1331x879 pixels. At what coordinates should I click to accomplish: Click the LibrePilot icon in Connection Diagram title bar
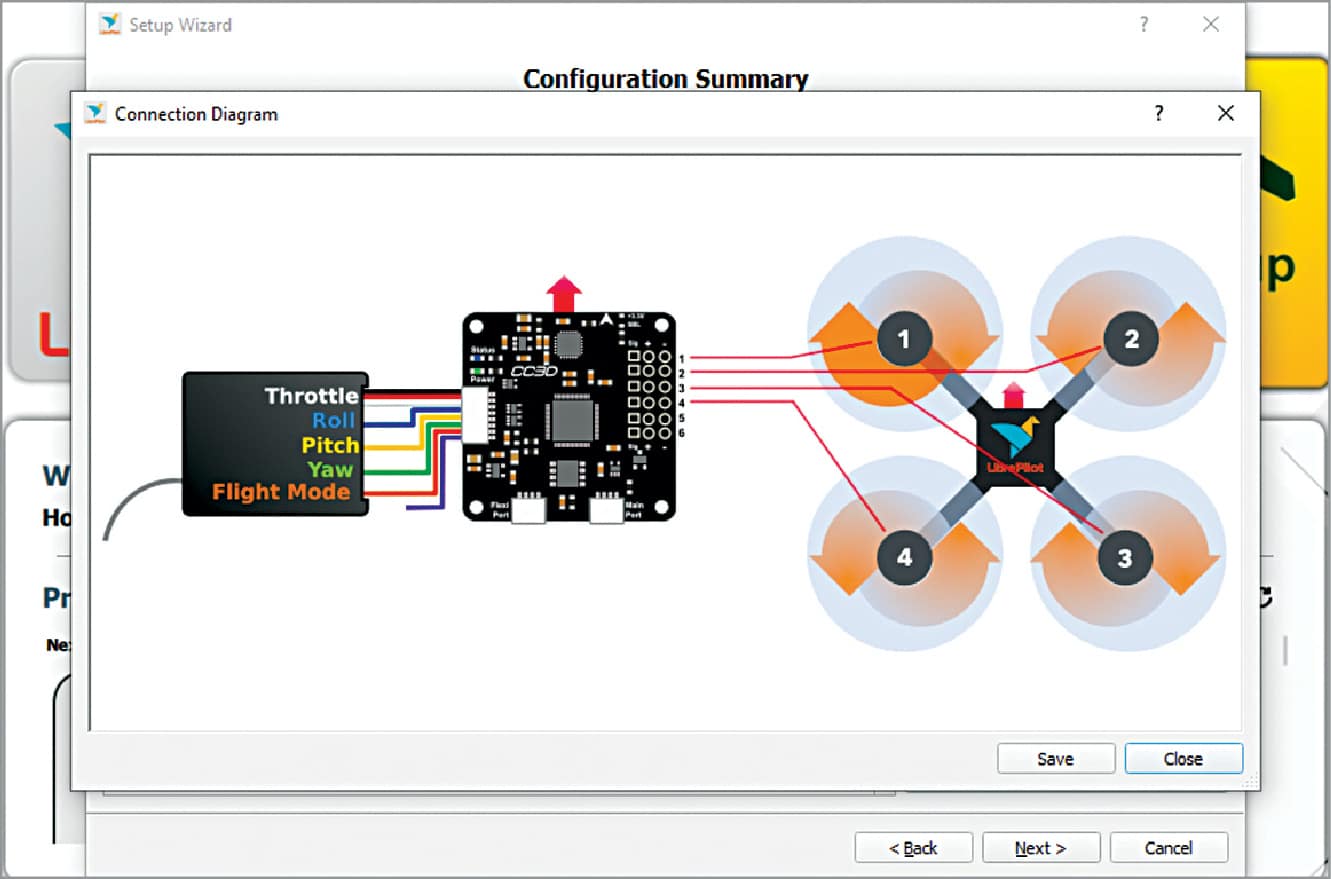[94, 114]
